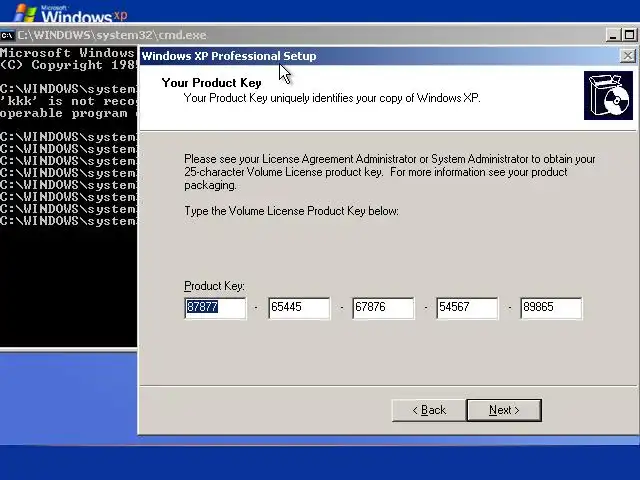Click the Windows XP logo at top

coord(71,13)
